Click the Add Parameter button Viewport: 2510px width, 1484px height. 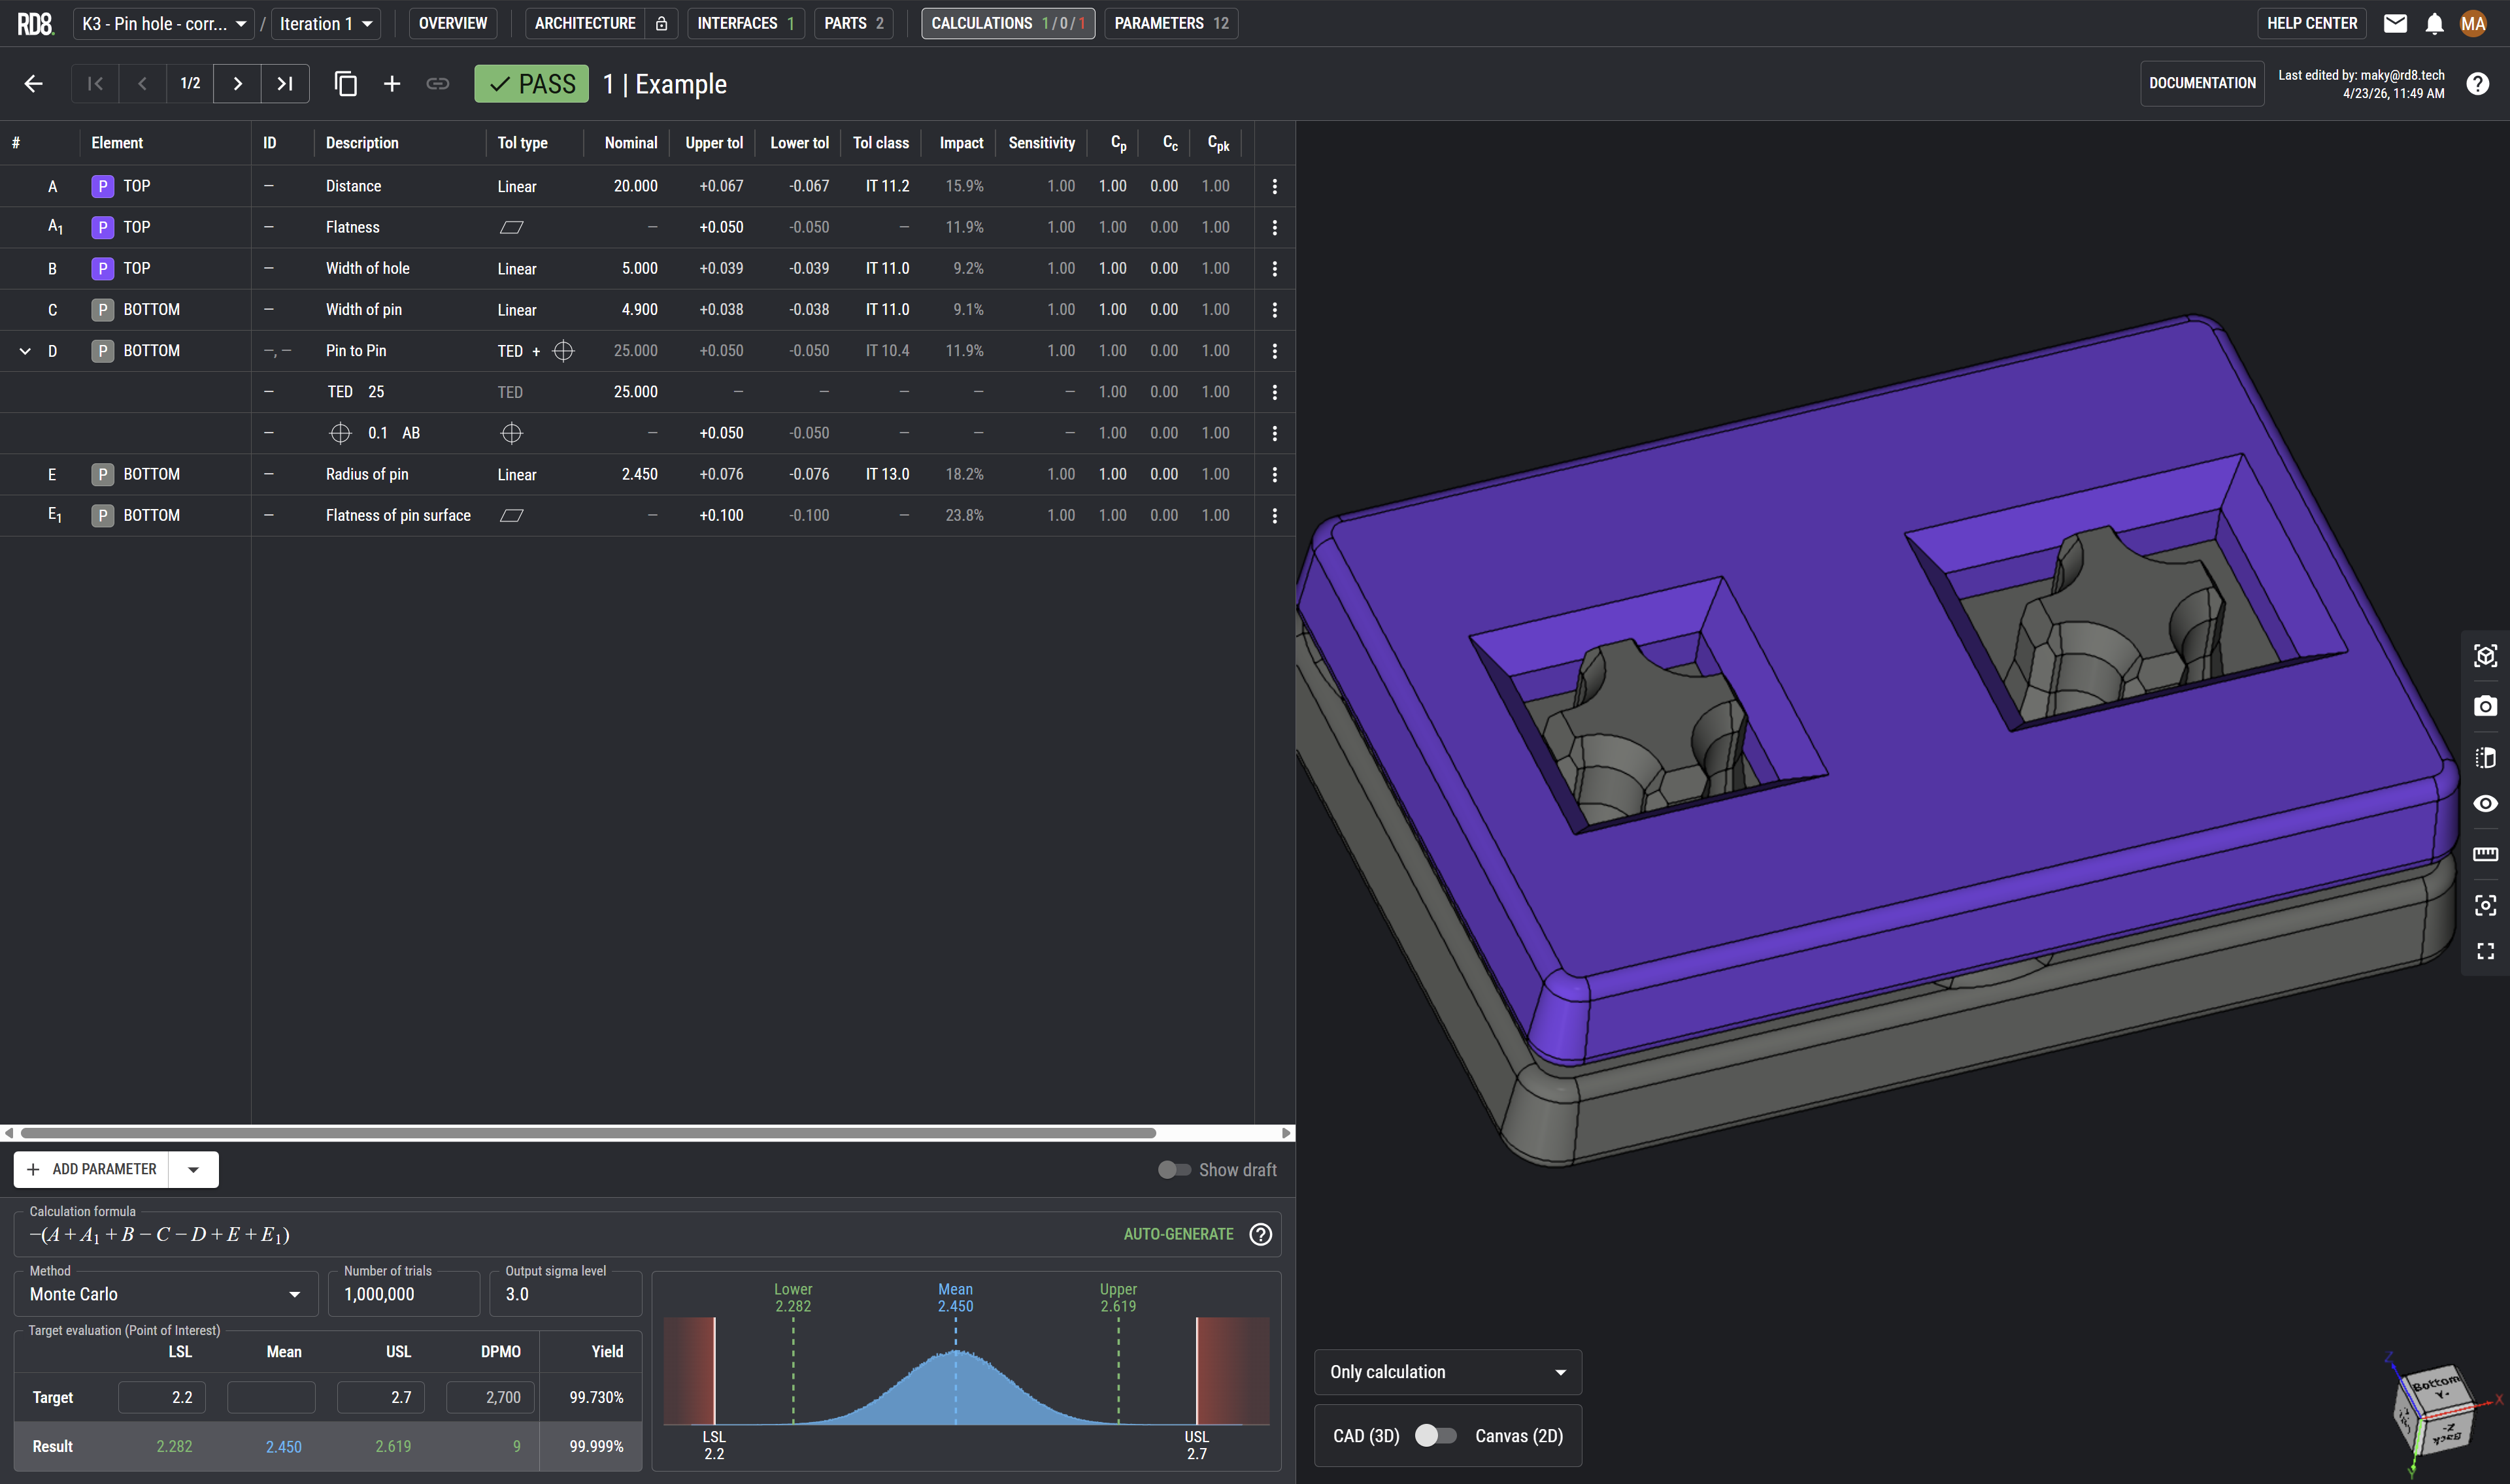(92, 1169)
